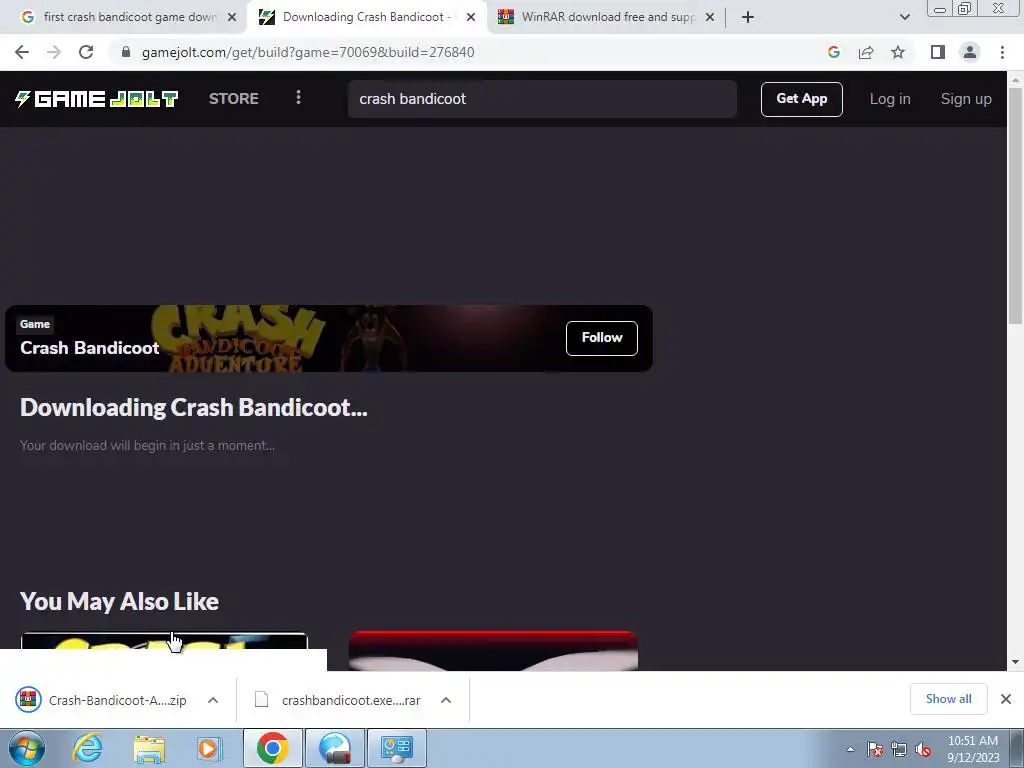
Task: Open the screen recorder taskbar app
Action: (334, 748)
